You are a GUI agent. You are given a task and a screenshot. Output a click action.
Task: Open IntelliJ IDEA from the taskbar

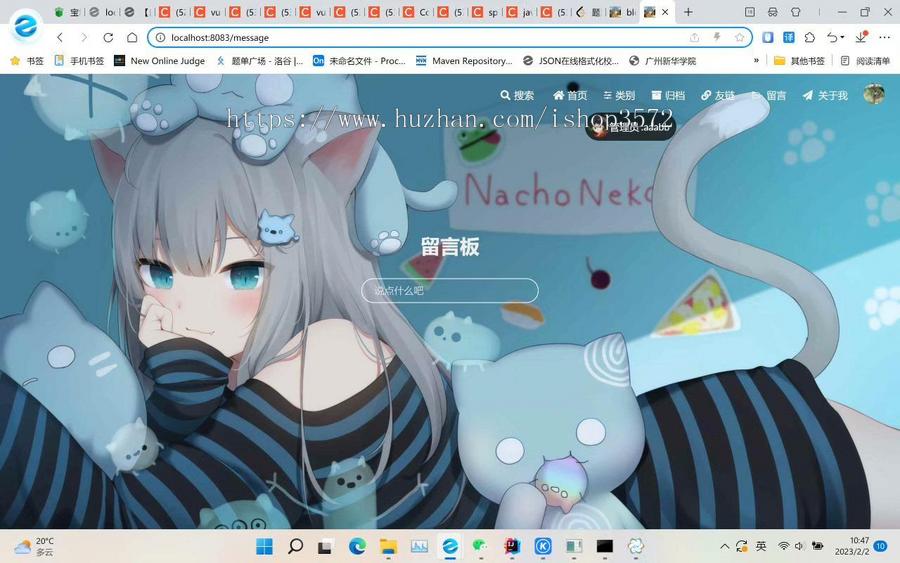point(511,546)
